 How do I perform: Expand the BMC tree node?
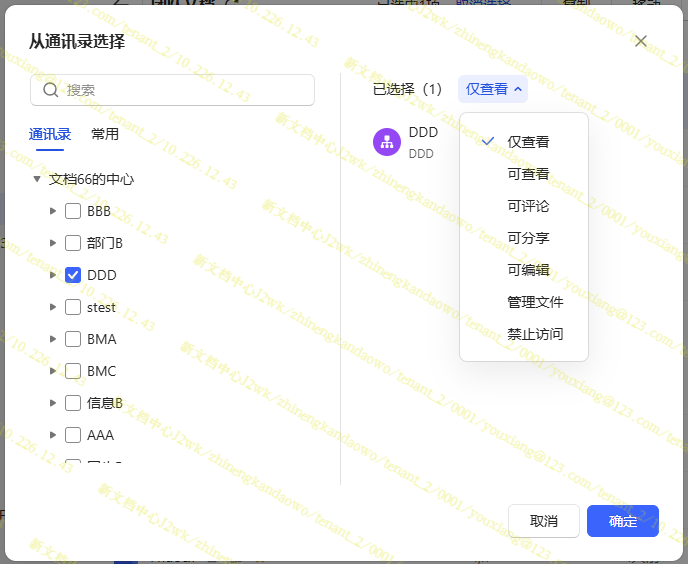pyautogui.click(x=53, y=371)
